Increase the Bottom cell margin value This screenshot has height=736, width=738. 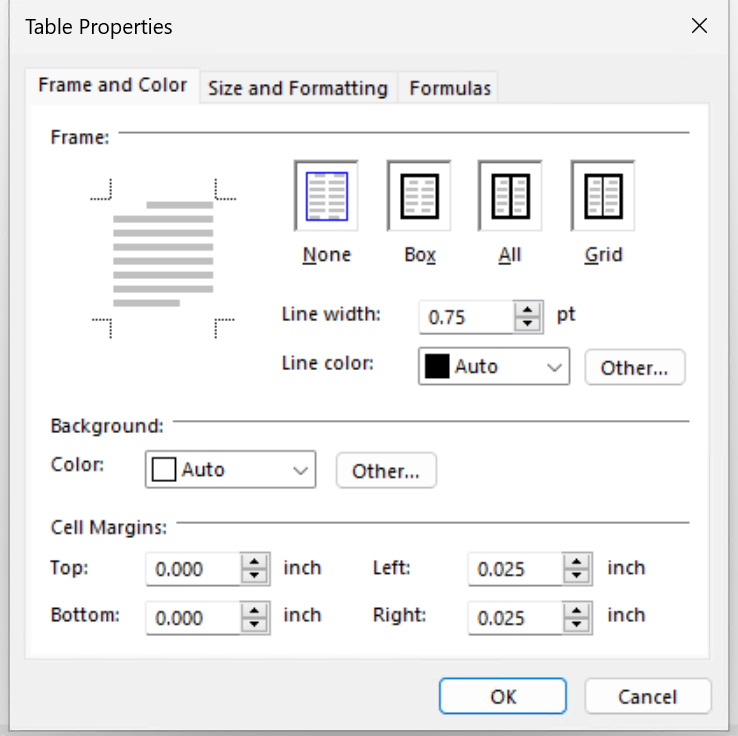[x=257, y=610]
